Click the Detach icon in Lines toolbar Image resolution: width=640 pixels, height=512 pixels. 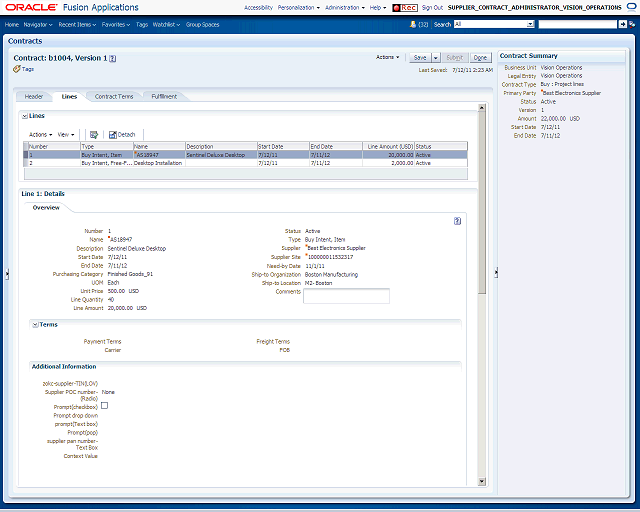point(113,135)
